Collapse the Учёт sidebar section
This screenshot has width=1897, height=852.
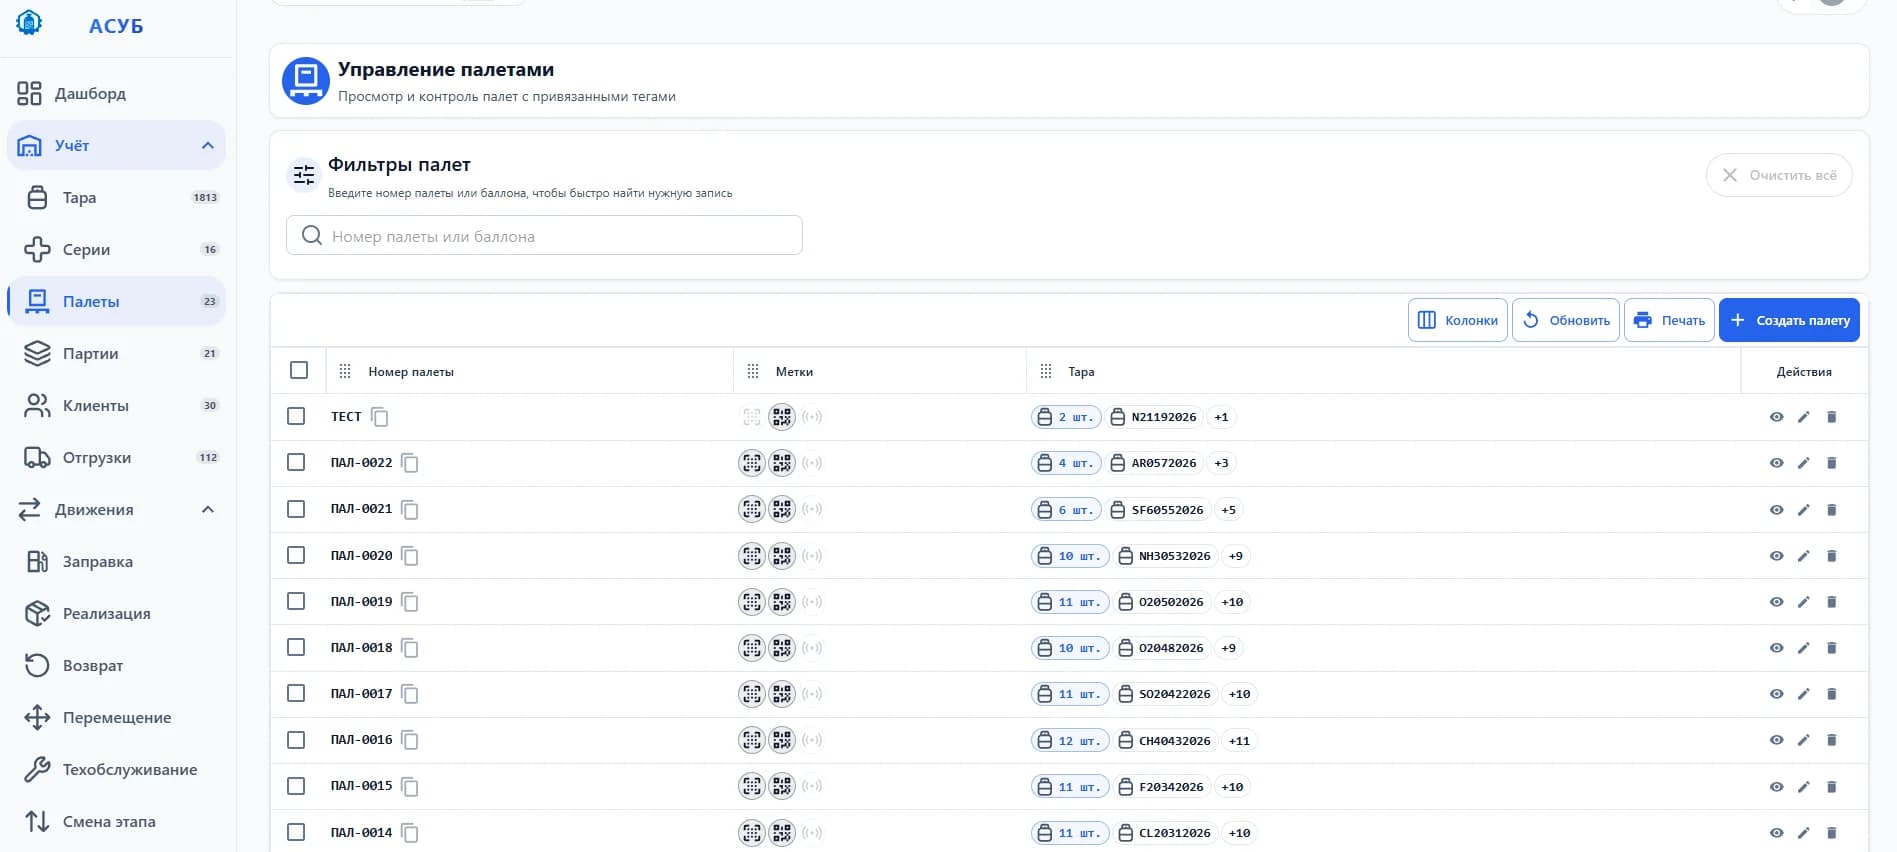point(208,146)
